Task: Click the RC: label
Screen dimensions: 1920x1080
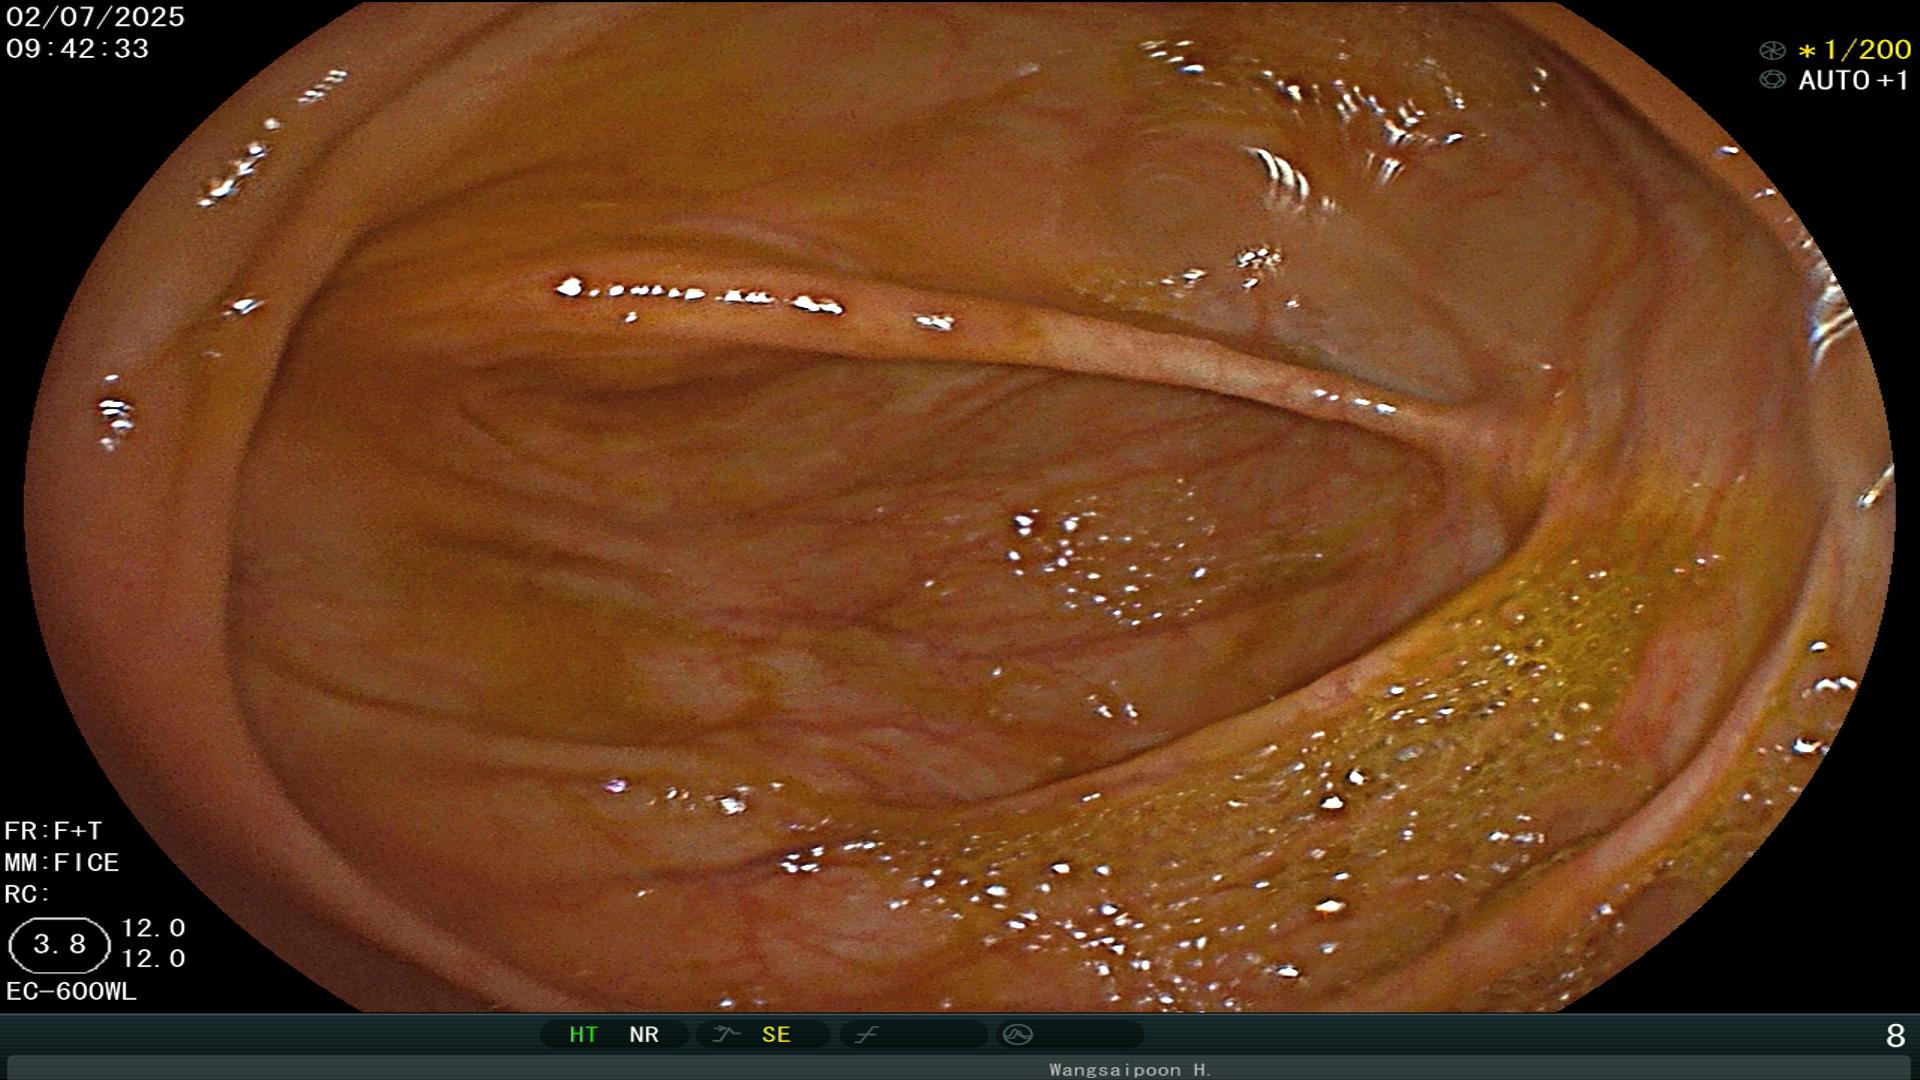Action: (x=27, y=894)
